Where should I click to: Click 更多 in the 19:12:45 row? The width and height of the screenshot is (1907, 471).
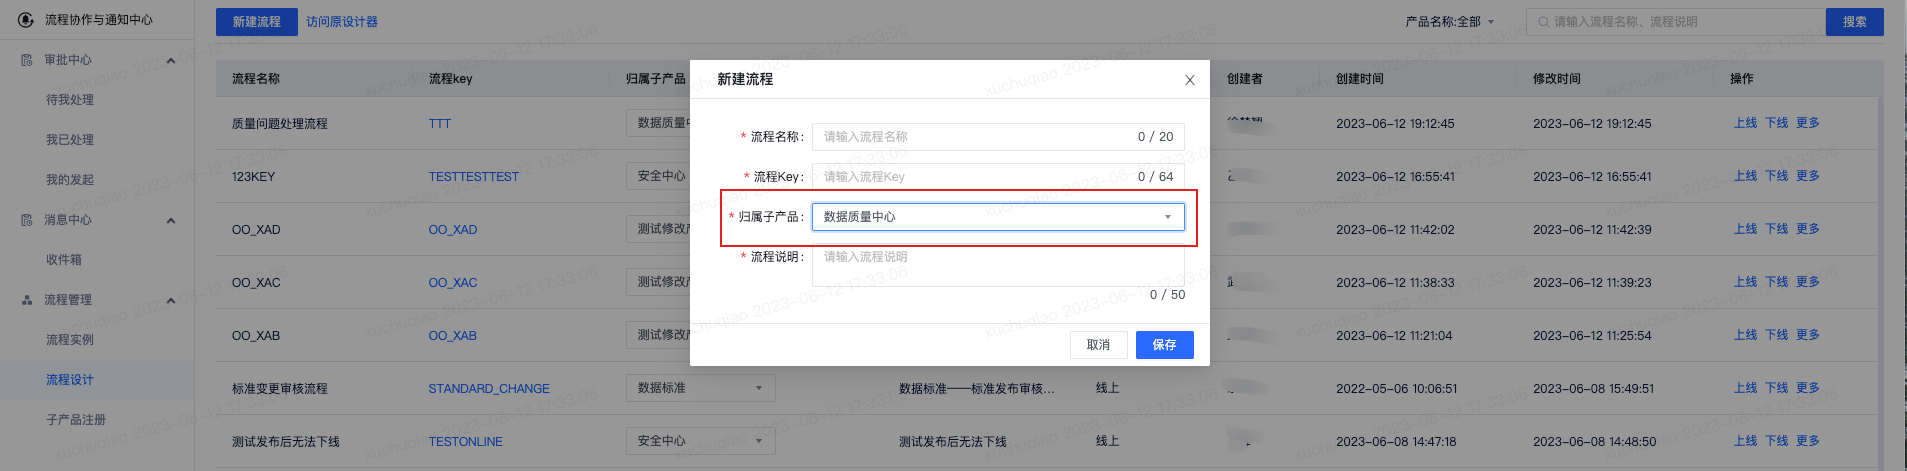(1808, 123)
